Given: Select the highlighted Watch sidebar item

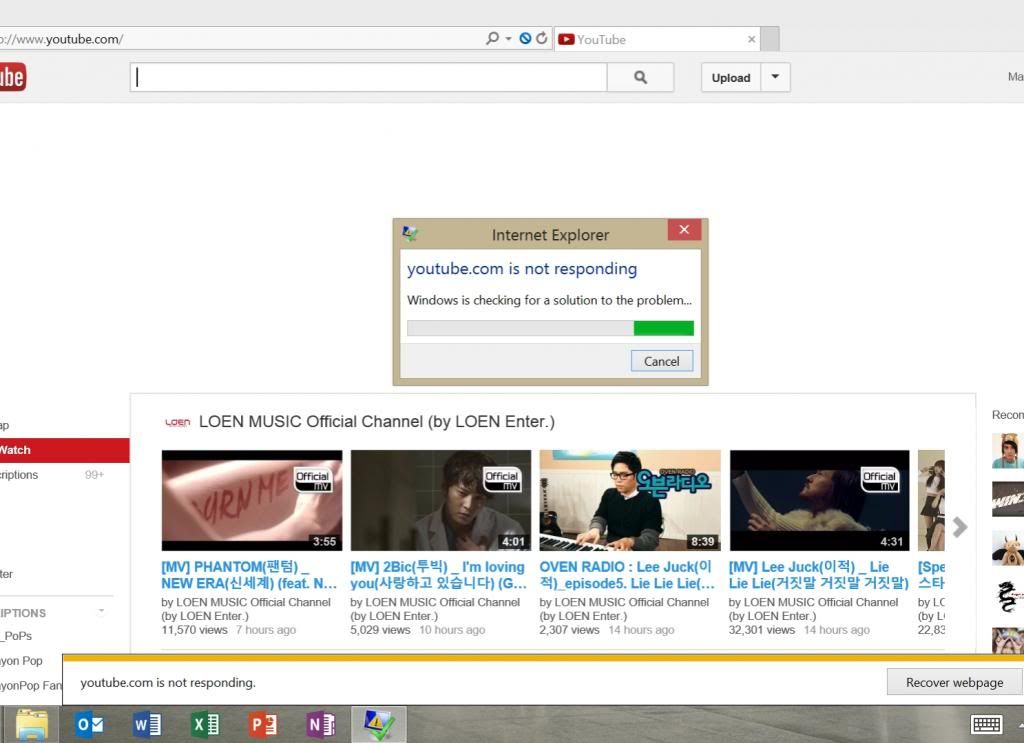Looking at the screenshot, I should point(65,450).
